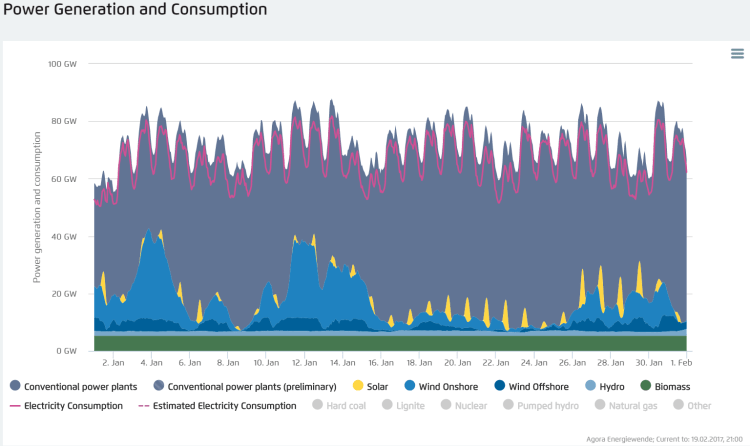Click the Hydro legend circle

(591, 386)
